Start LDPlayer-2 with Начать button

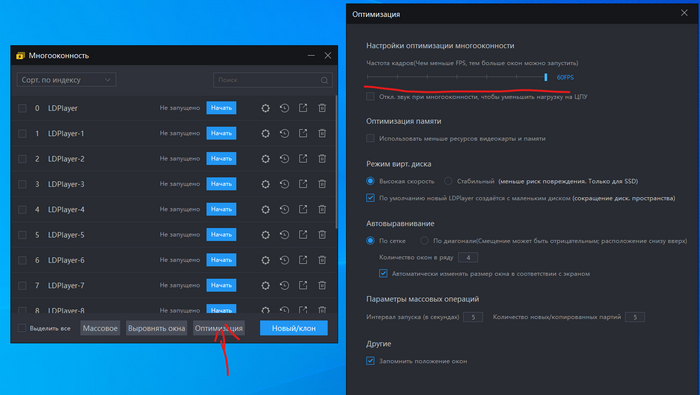[x=221, y=158]
